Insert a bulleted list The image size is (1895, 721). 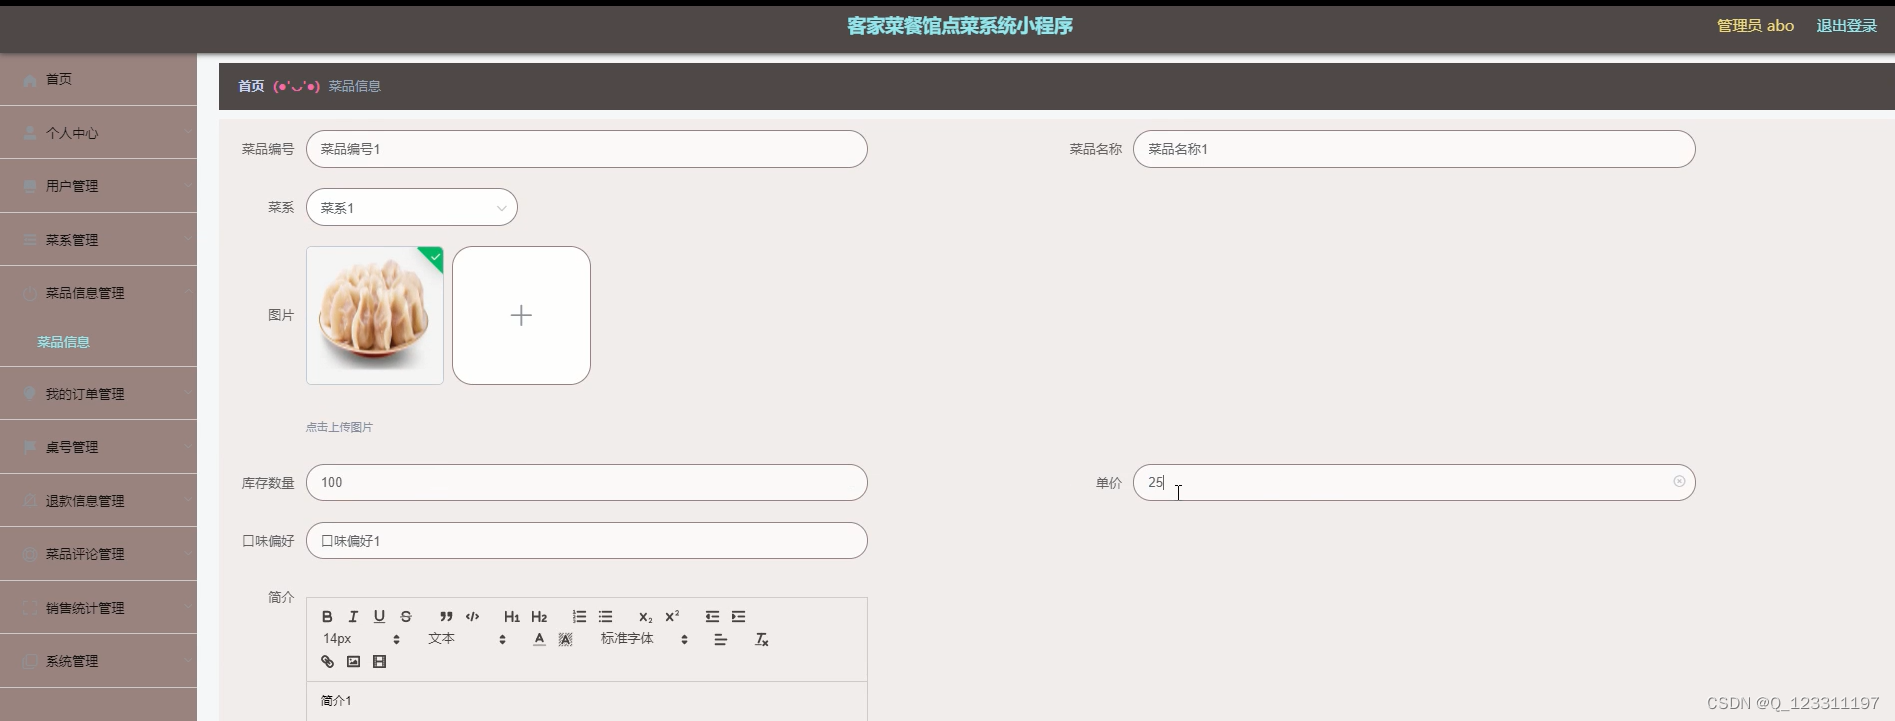(x=605, y=617)
